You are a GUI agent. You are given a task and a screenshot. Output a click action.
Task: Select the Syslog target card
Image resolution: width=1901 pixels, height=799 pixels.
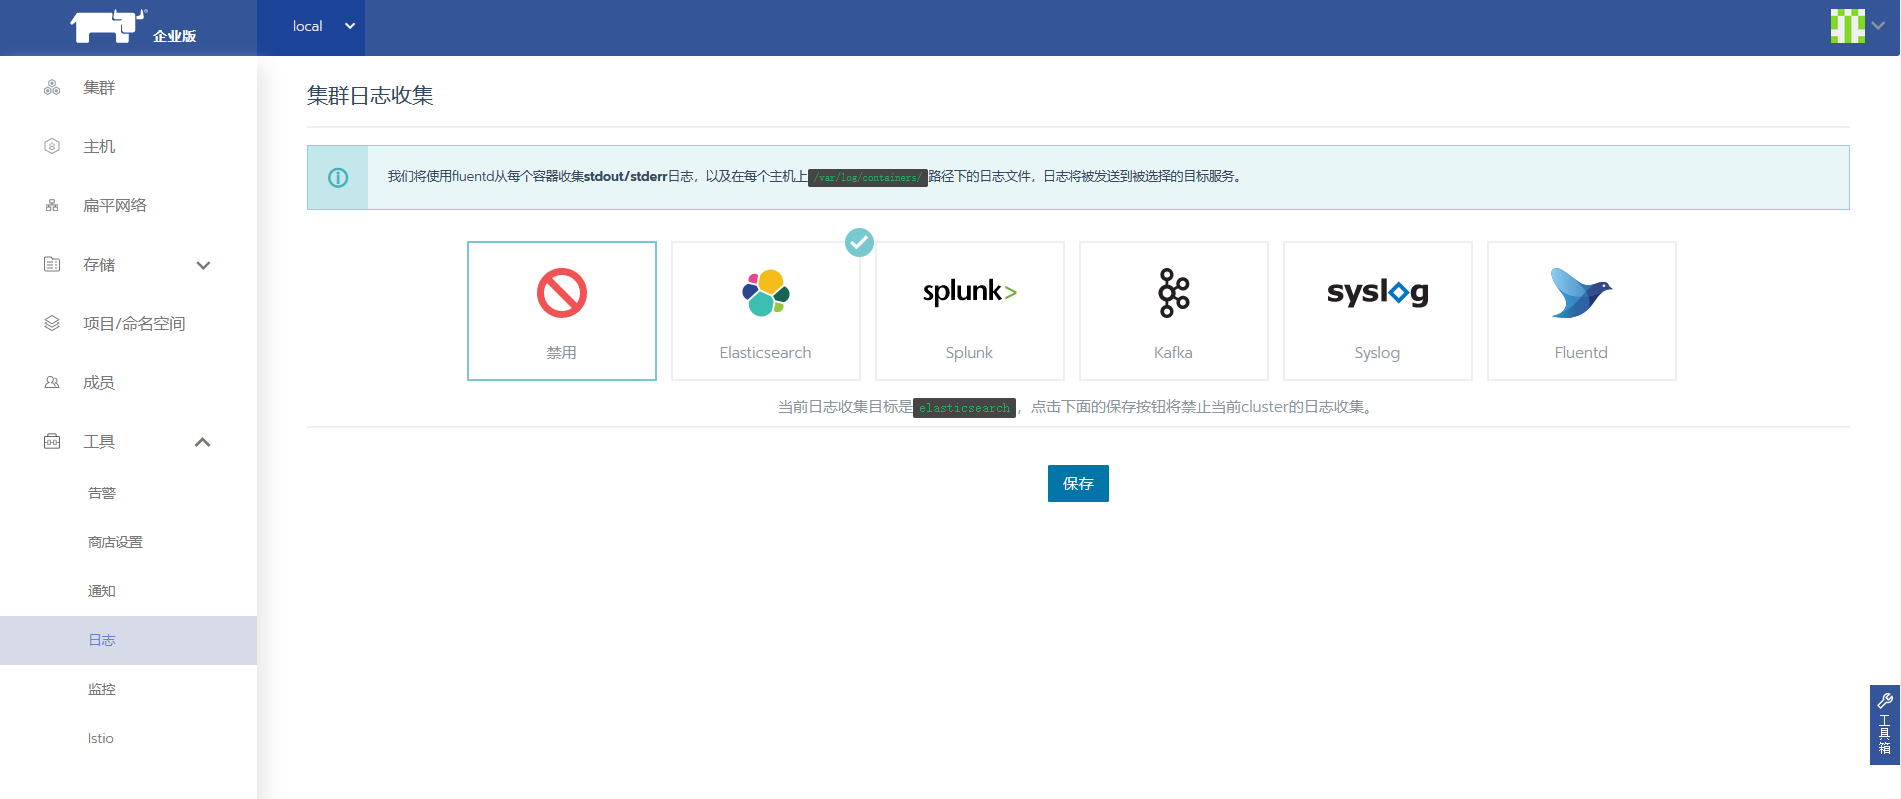click(x=1378, y=311)
